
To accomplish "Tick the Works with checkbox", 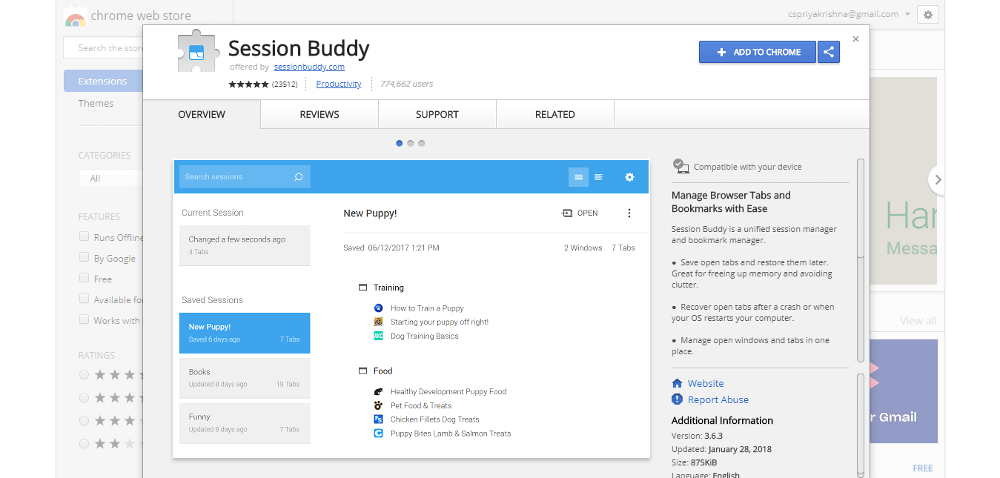I will point(84,320).
